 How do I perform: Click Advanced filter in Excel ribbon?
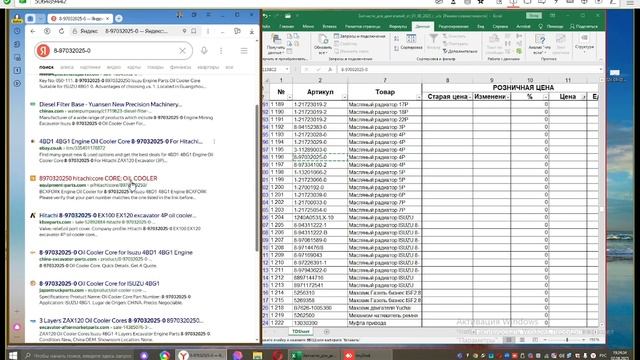[460, 51]
